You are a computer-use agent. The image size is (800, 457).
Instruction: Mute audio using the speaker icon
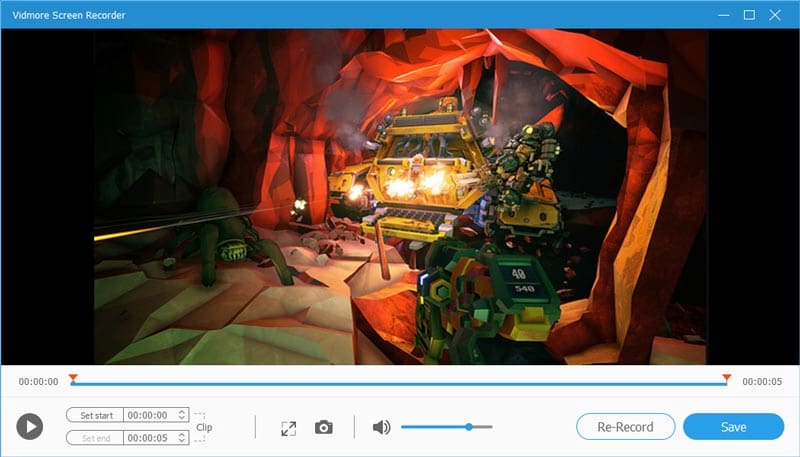[x=381, y=427]
